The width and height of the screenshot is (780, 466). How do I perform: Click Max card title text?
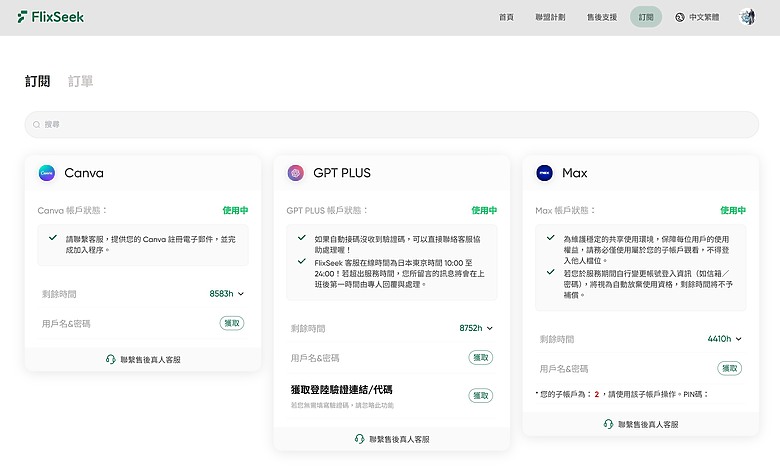575,173
